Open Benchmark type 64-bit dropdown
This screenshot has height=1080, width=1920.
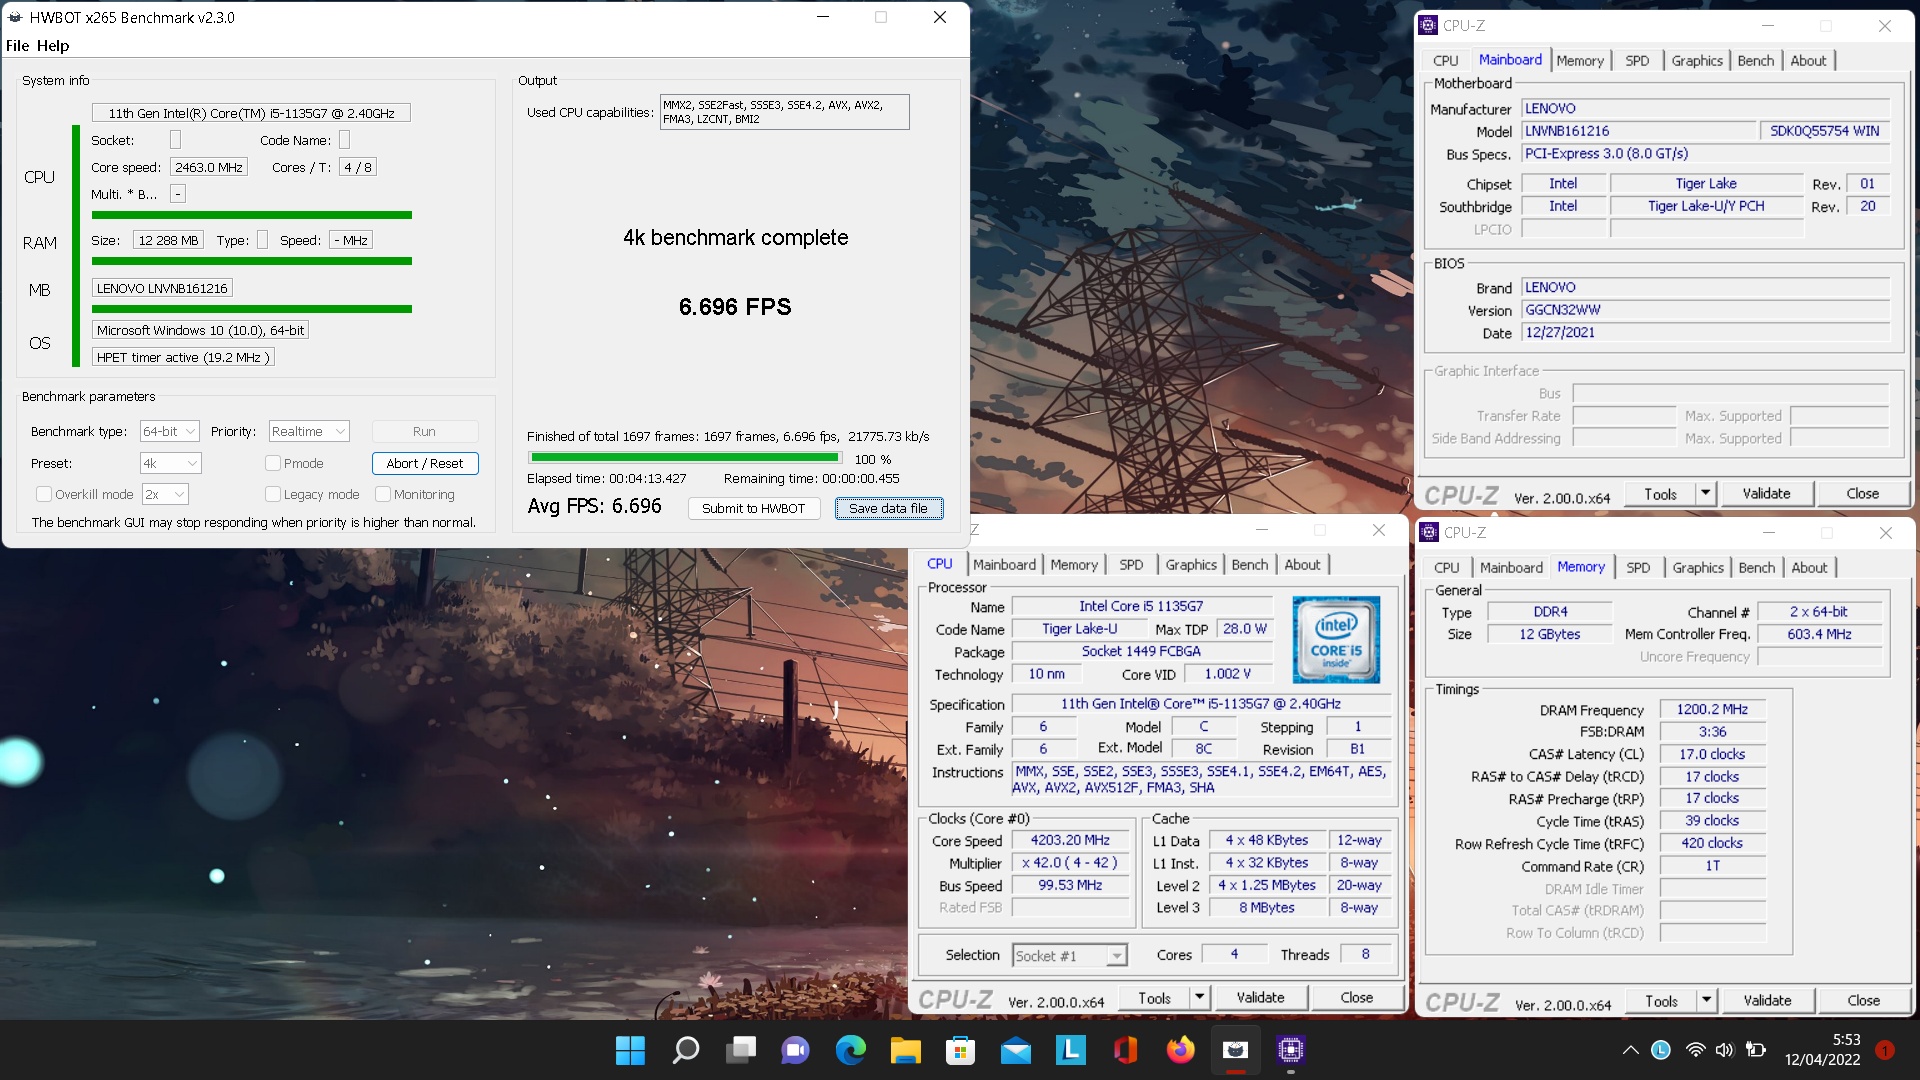pyautogui.click(x=170, y=431)
